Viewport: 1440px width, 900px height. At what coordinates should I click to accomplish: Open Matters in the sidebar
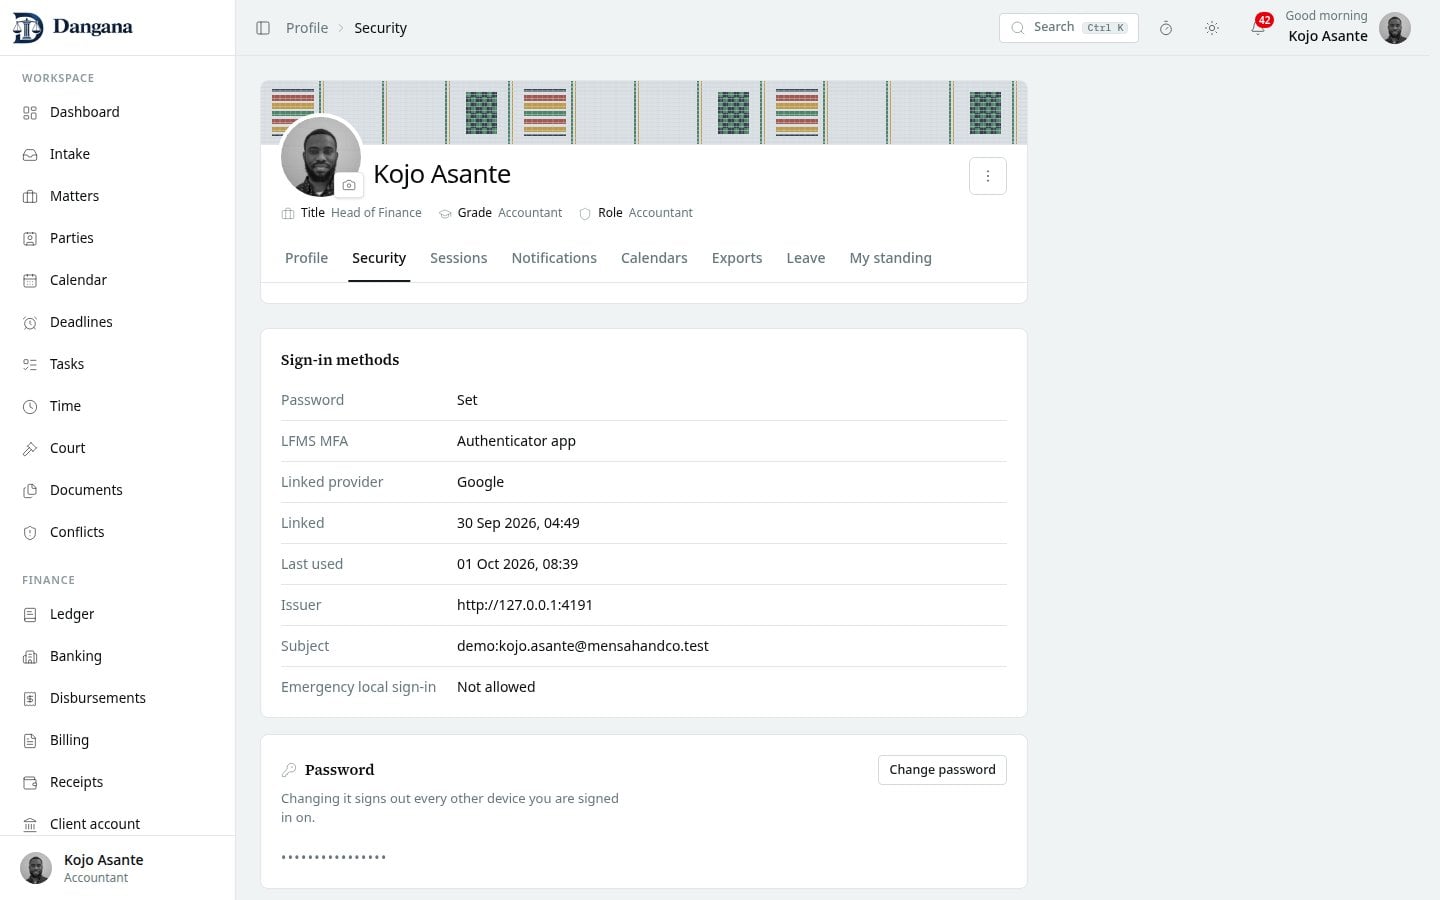[117, 196]
